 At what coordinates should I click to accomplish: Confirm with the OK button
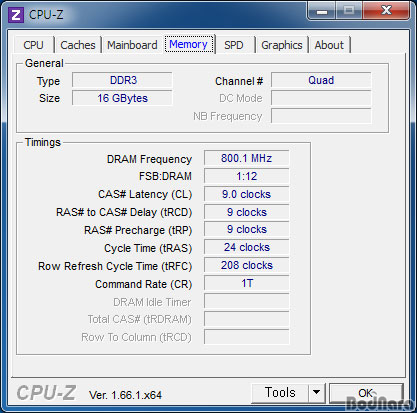366,393
